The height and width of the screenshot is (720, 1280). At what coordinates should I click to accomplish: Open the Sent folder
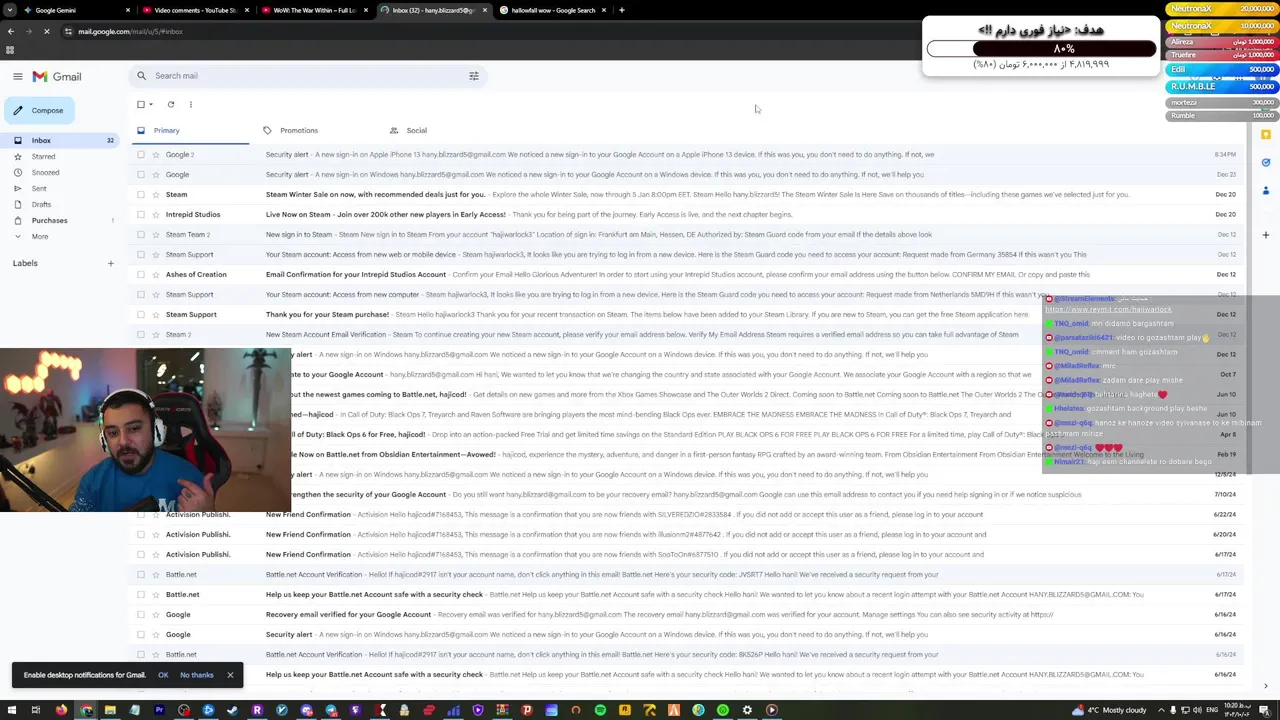pyautogui.click(x=39, y=189)
